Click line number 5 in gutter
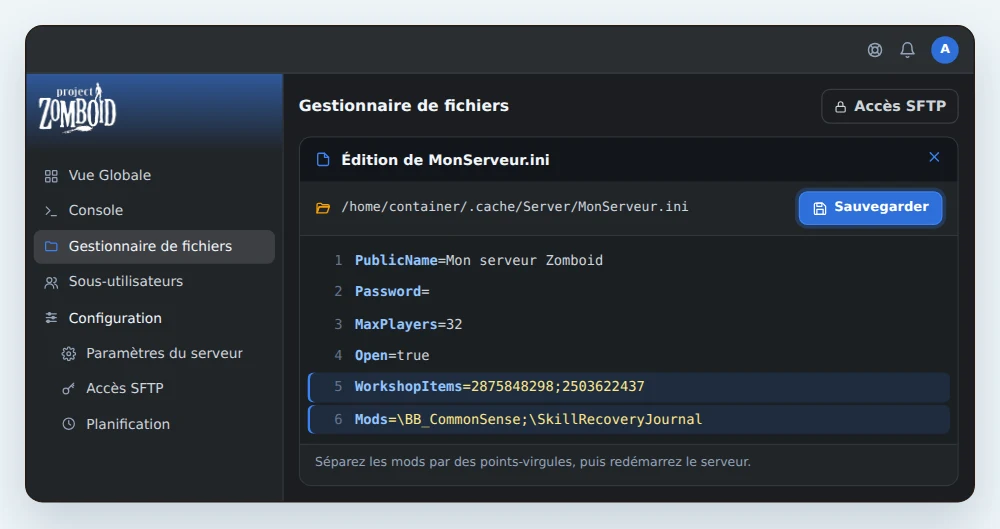Image resolution: width=1000 pixels, height=529 pixels. [338, 387]
